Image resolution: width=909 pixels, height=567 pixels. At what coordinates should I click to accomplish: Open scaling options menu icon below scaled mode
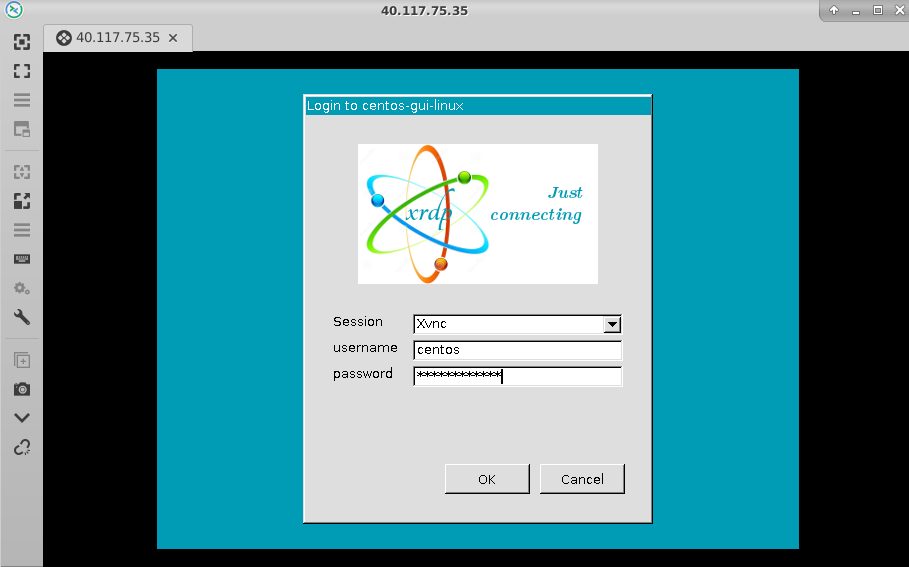click(22, 230)
